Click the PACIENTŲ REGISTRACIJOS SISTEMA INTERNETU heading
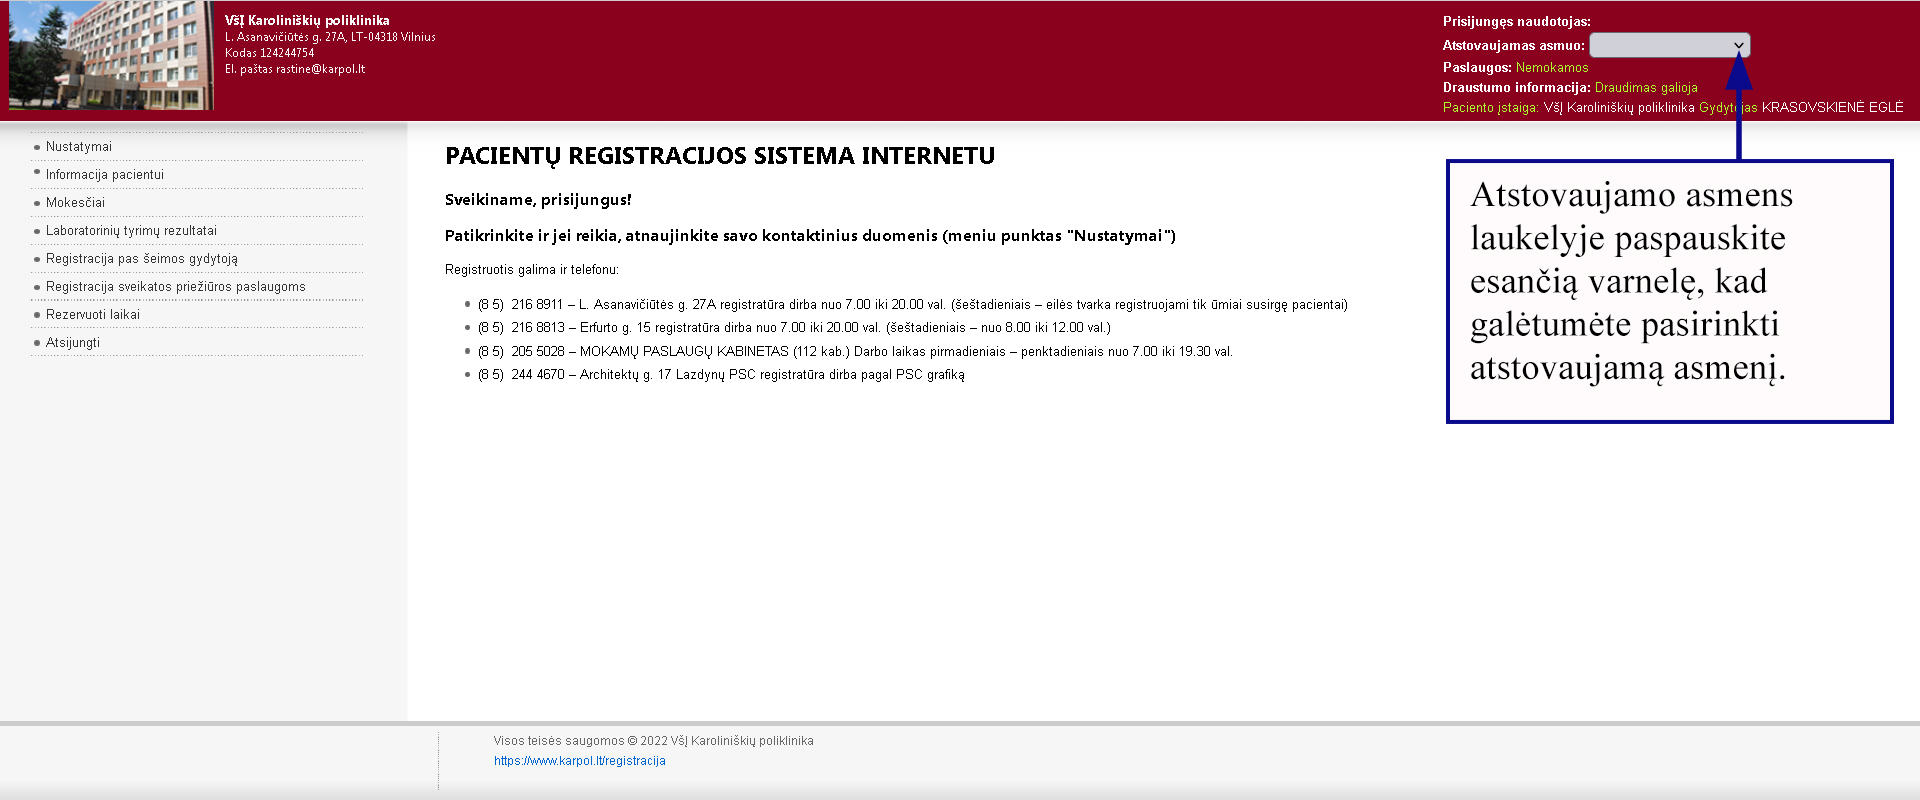Image resolution: width=1920 pixels, height=800 pixels. pos(720,156)
